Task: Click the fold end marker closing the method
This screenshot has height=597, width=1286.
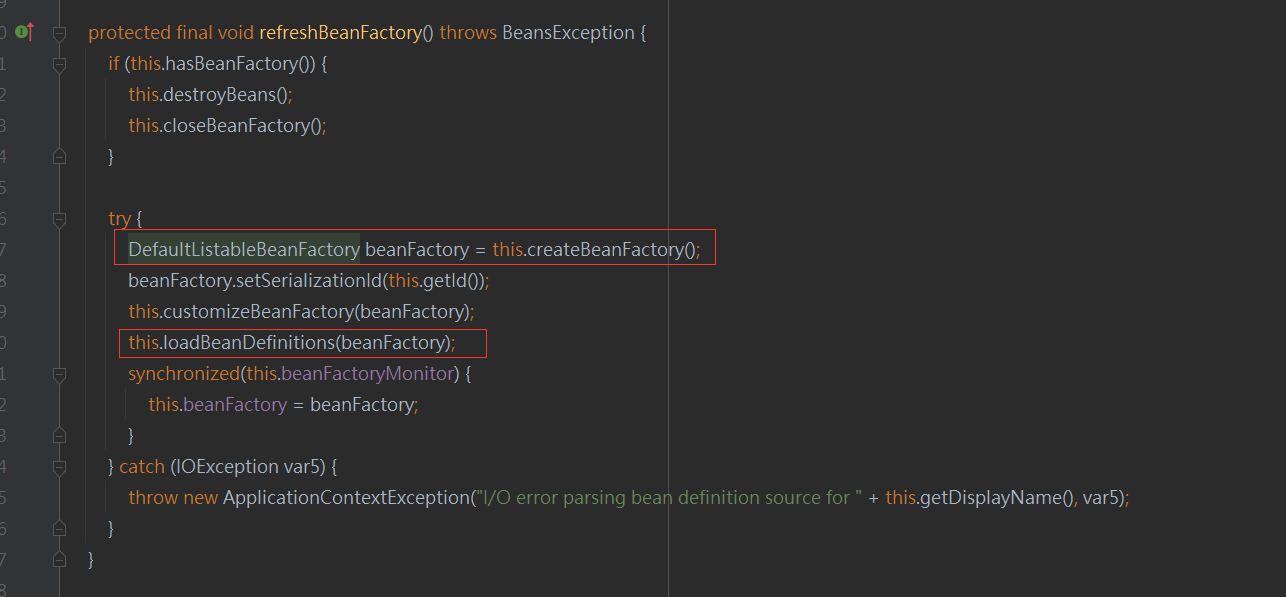Action: point(59,560)
